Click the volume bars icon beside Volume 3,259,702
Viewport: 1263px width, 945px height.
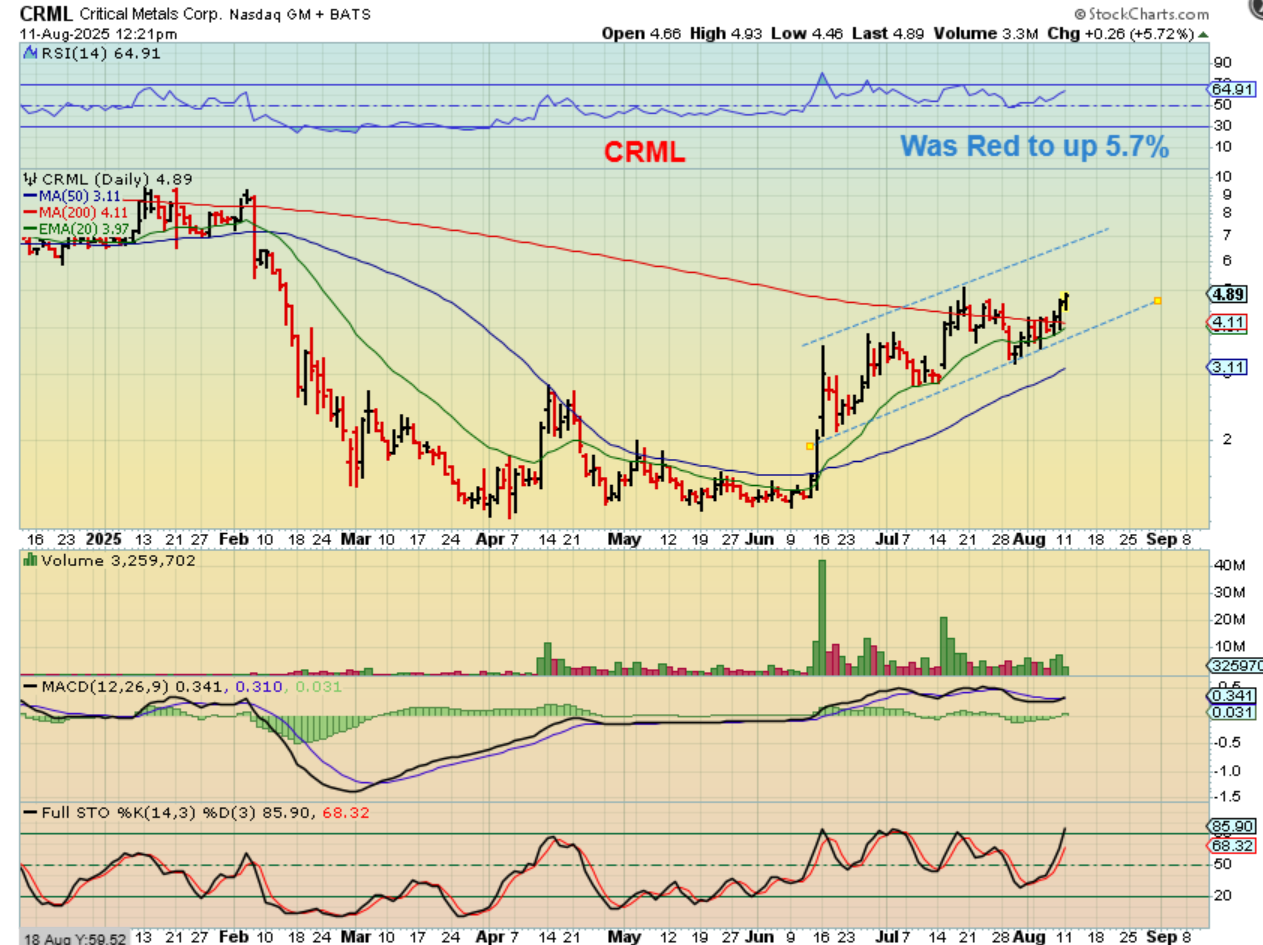(30, 561)
